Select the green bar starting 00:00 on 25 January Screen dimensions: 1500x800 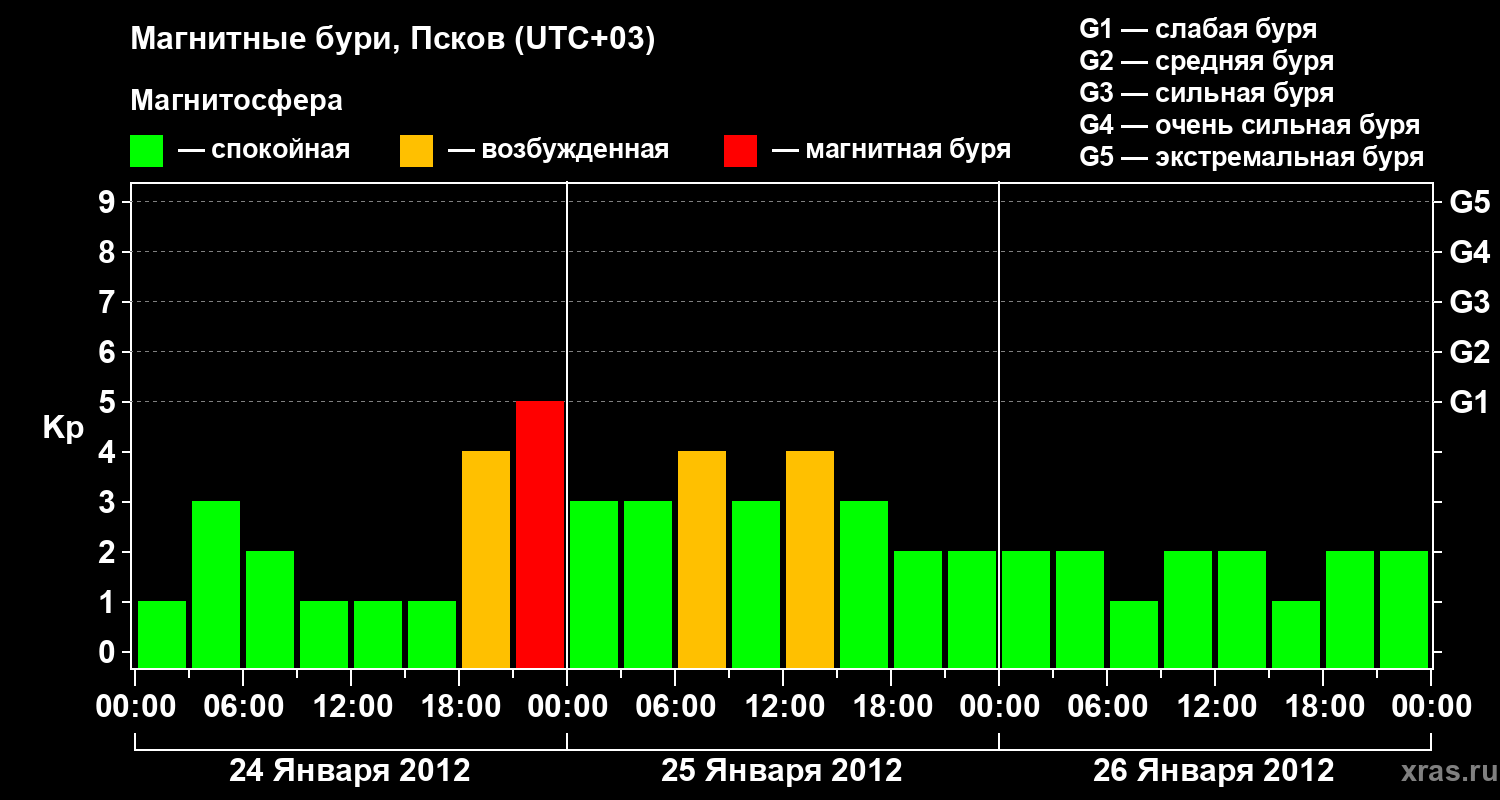coord(594,585)
